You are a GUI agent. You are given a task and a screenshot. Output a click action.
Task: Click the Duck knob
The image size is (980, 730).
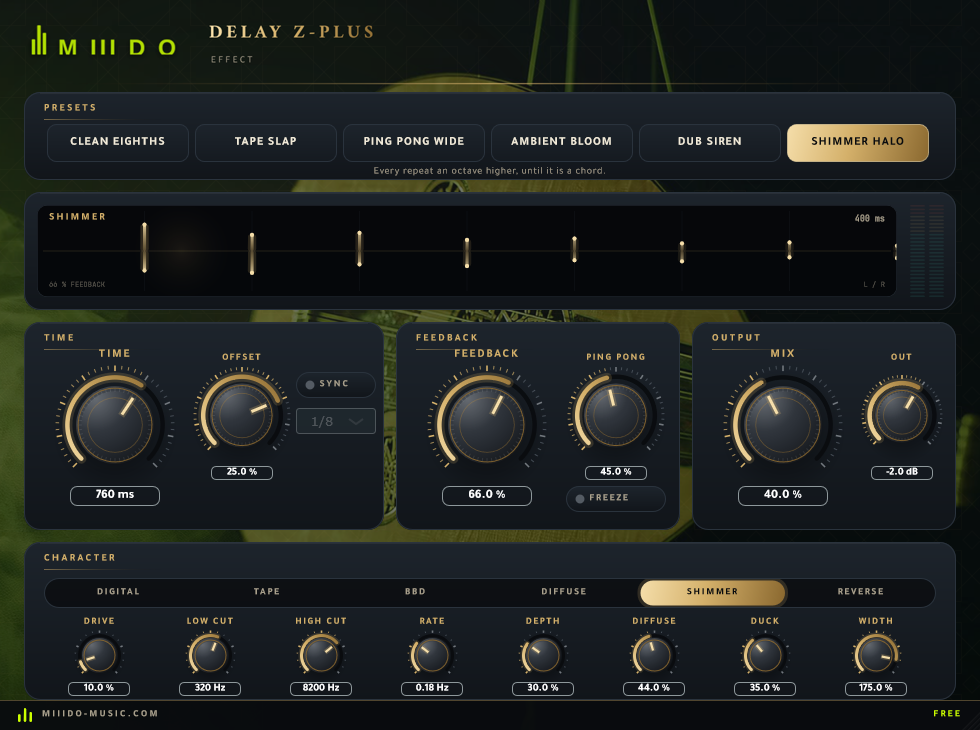[x=764, y=655]
